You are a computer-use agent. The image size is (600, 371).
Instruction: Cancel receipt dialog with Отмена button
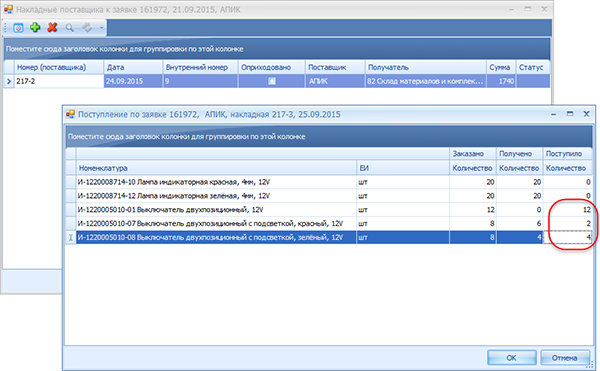564,358
